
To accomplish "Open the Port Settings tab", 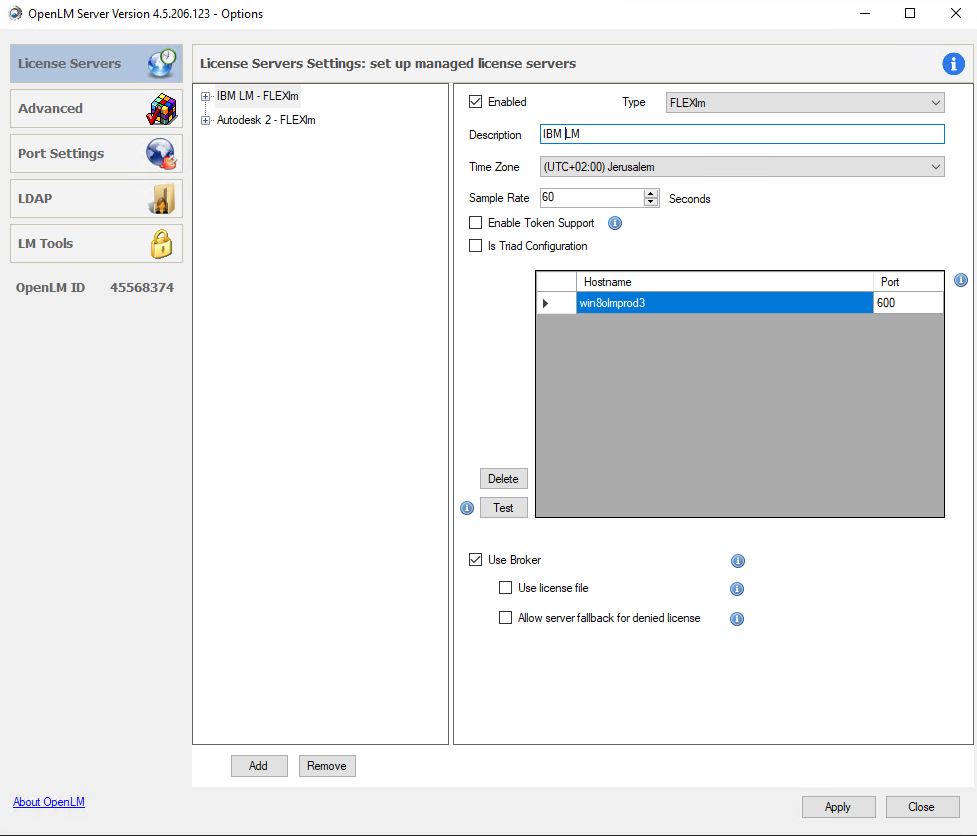I will point(96,154).
